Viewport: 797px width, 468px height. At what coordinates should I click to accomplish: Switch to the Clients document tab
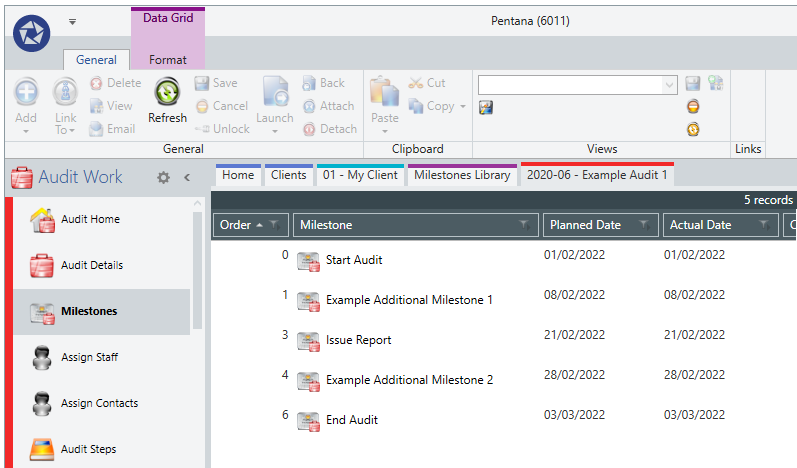(x=289, y=175)
